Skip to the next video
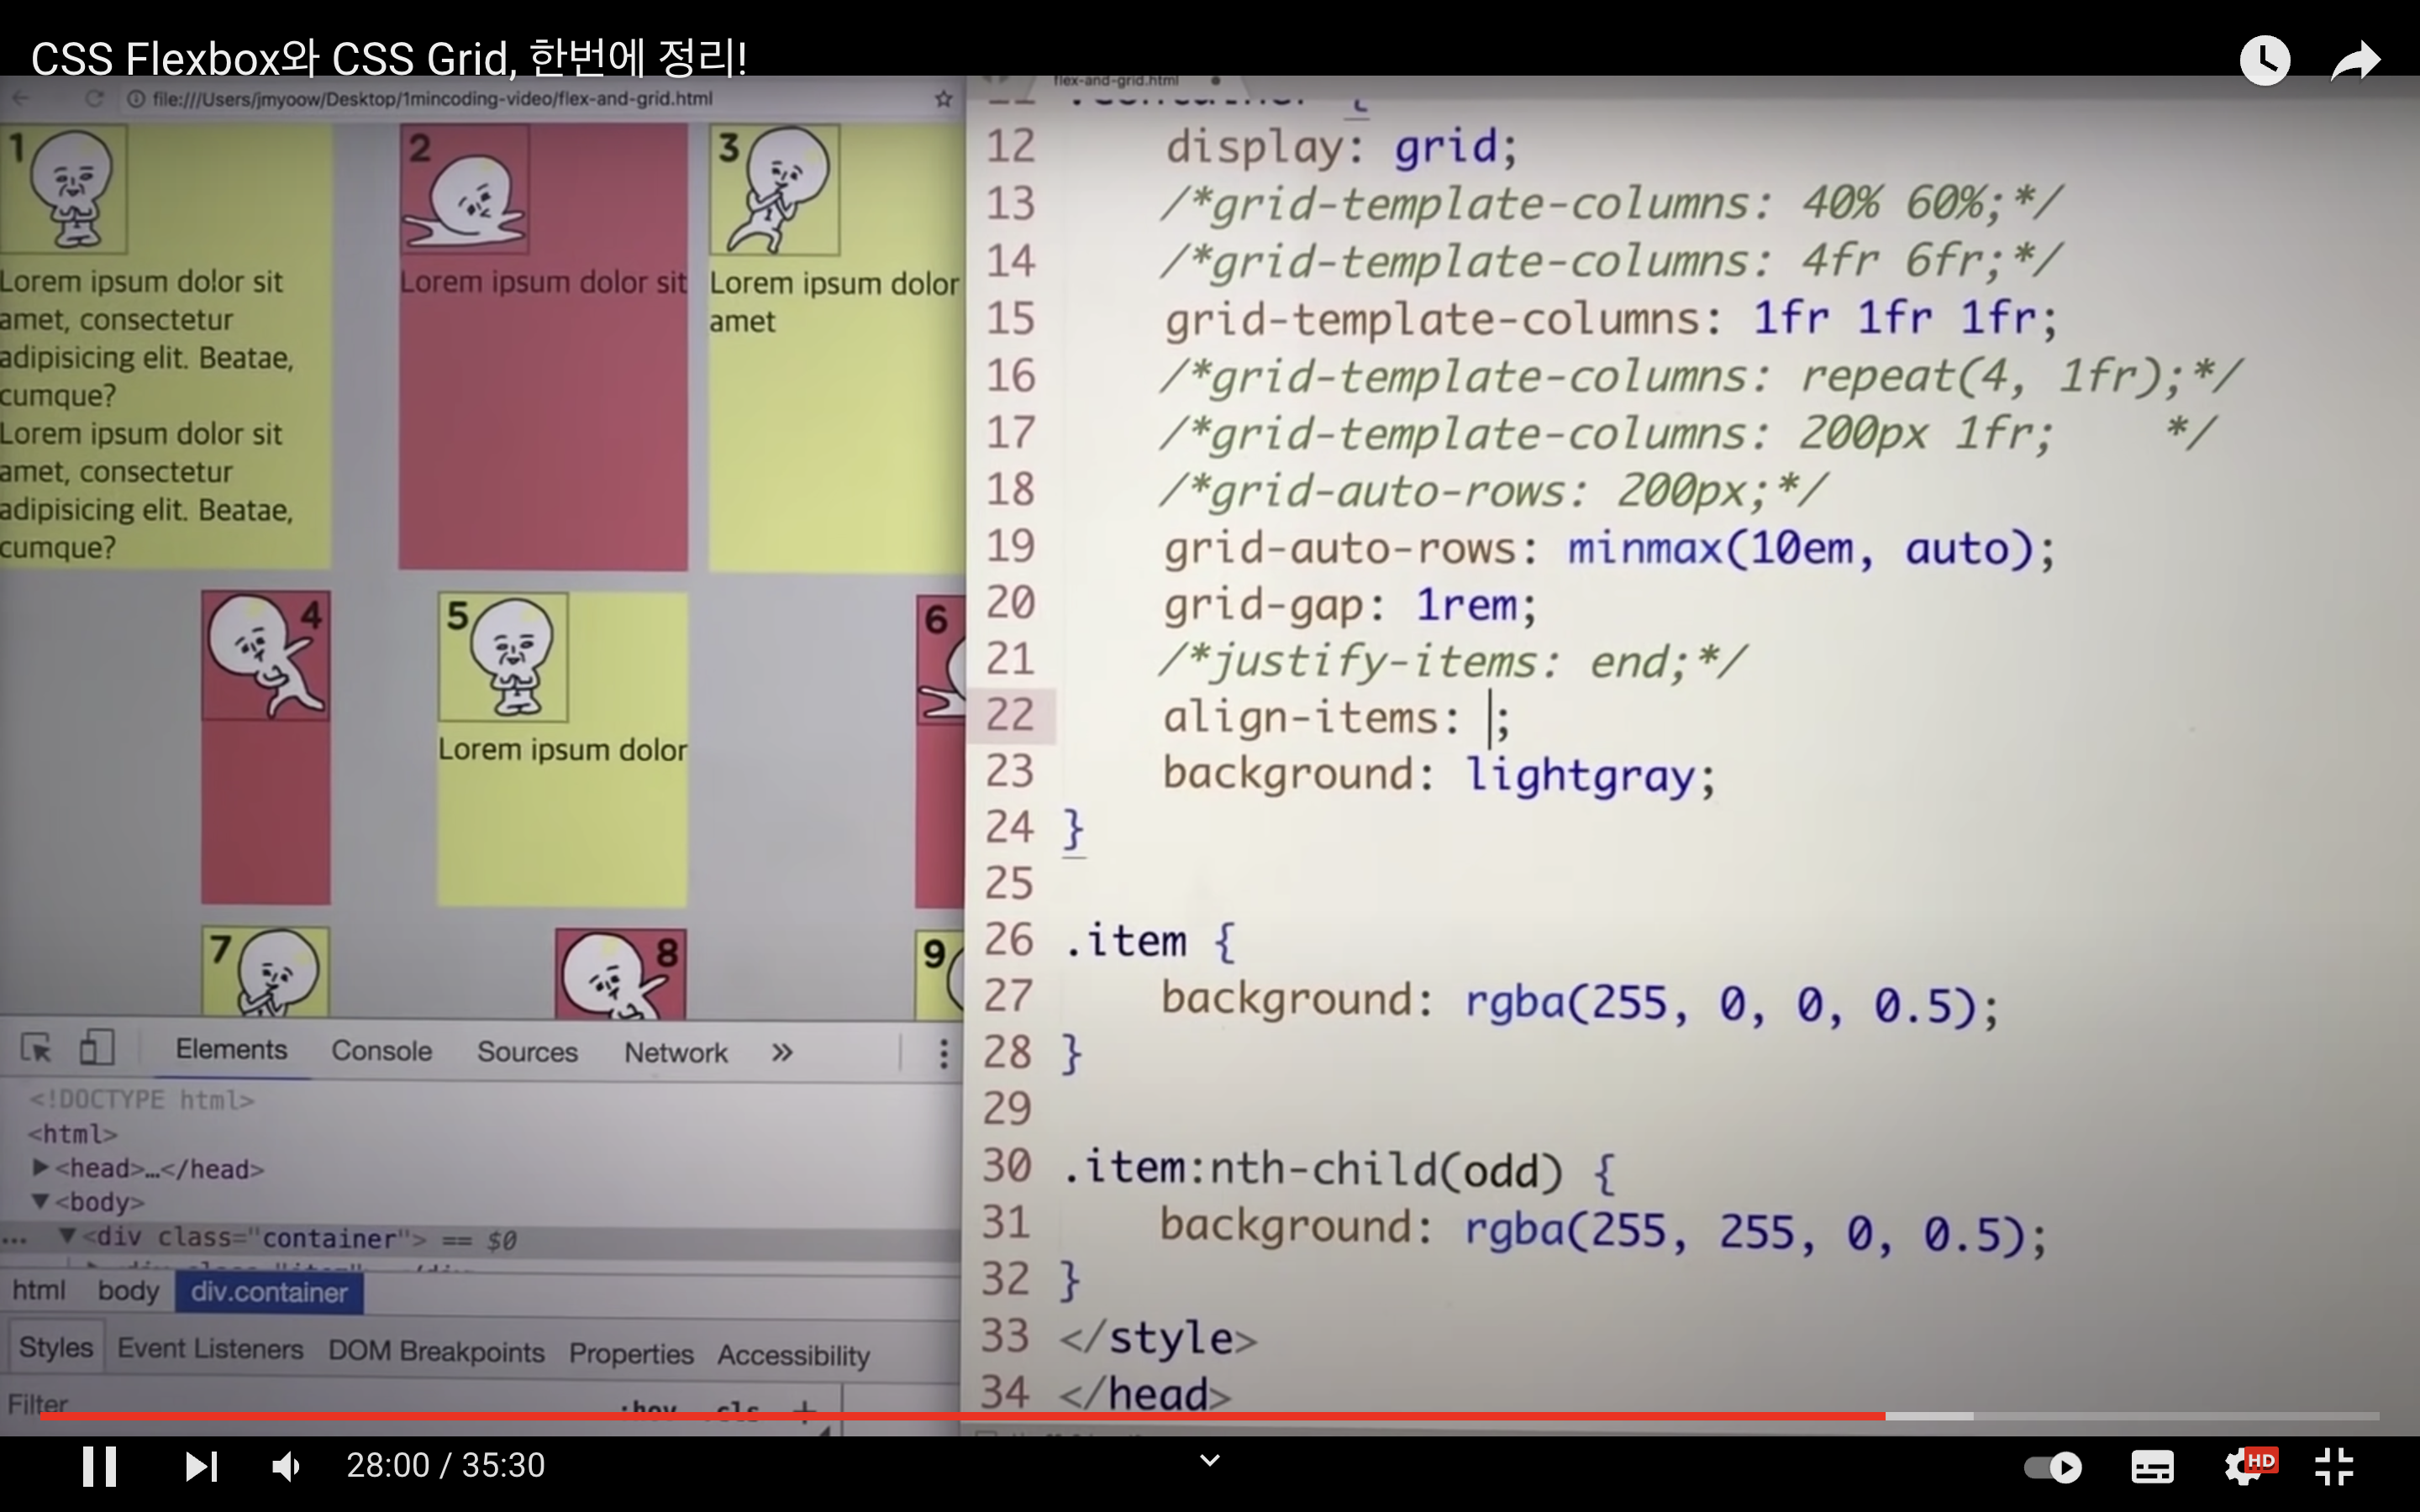Screen dimensions: 2420x1512 pos(201,1467)
